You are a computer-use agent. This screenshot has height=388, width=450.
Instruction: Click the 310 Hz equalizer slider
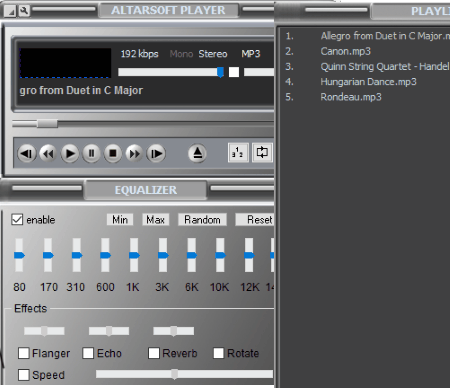click(77, 255)
